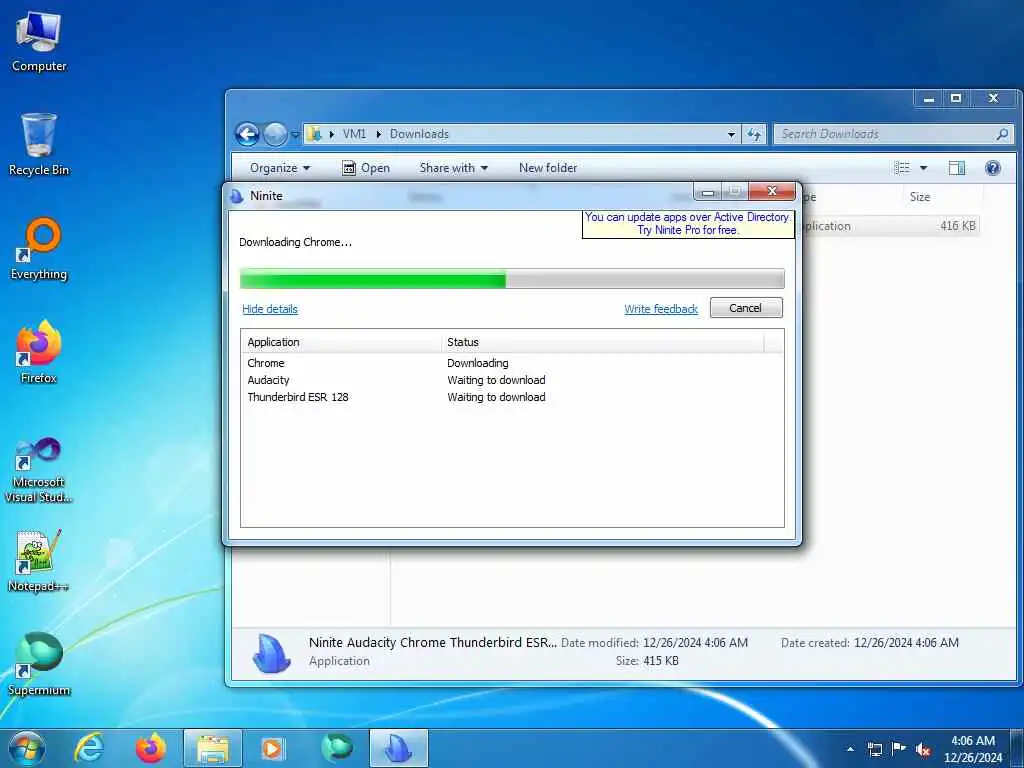Change the Explorer view style
1024x768 pixels.
902,168
